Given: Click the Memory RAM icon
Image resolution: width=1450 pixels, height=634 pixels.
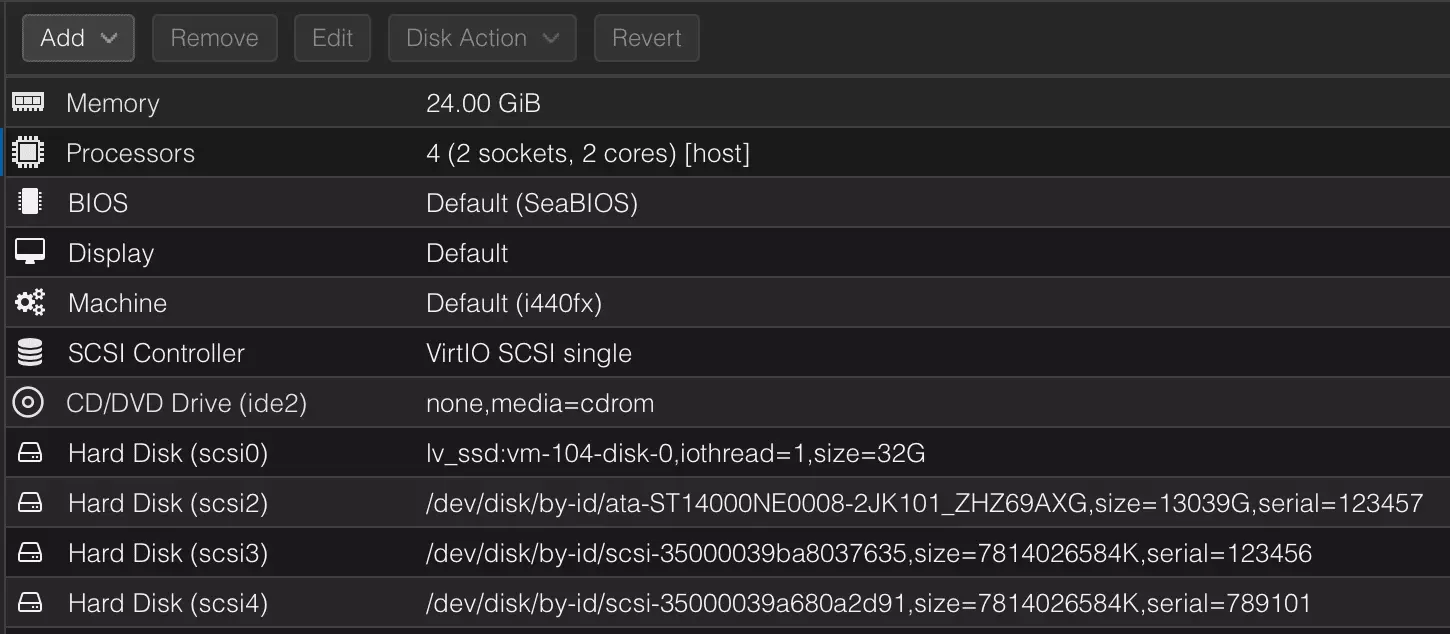Looking at the screenshot, I should pyautogui.click(x=28, y=103).
